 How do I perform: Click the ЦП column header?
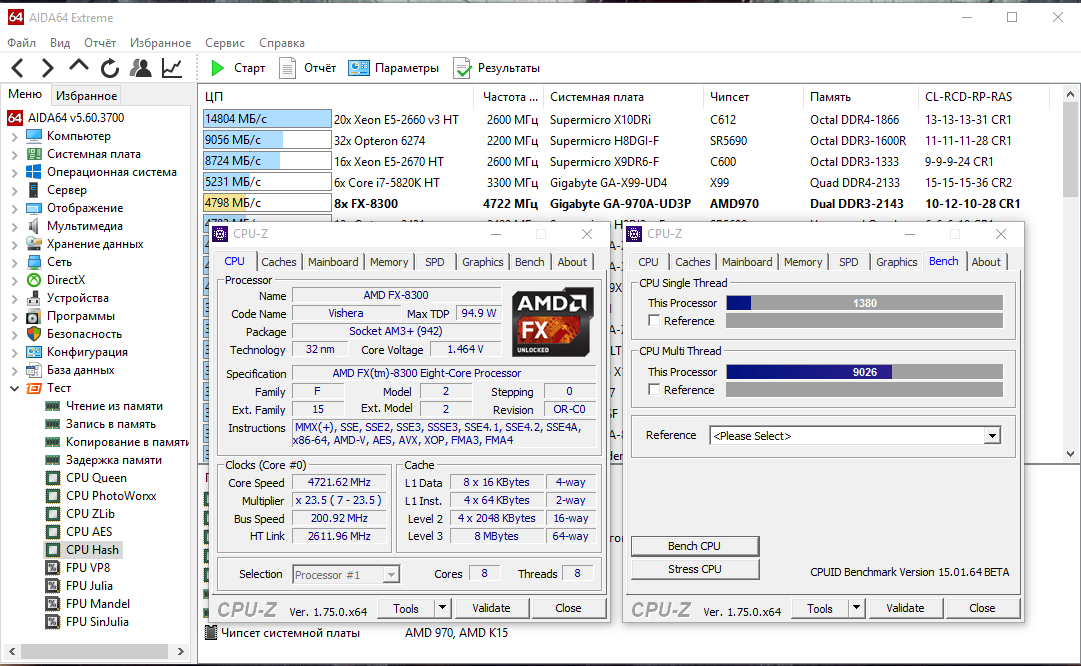[x=336, y=97]
